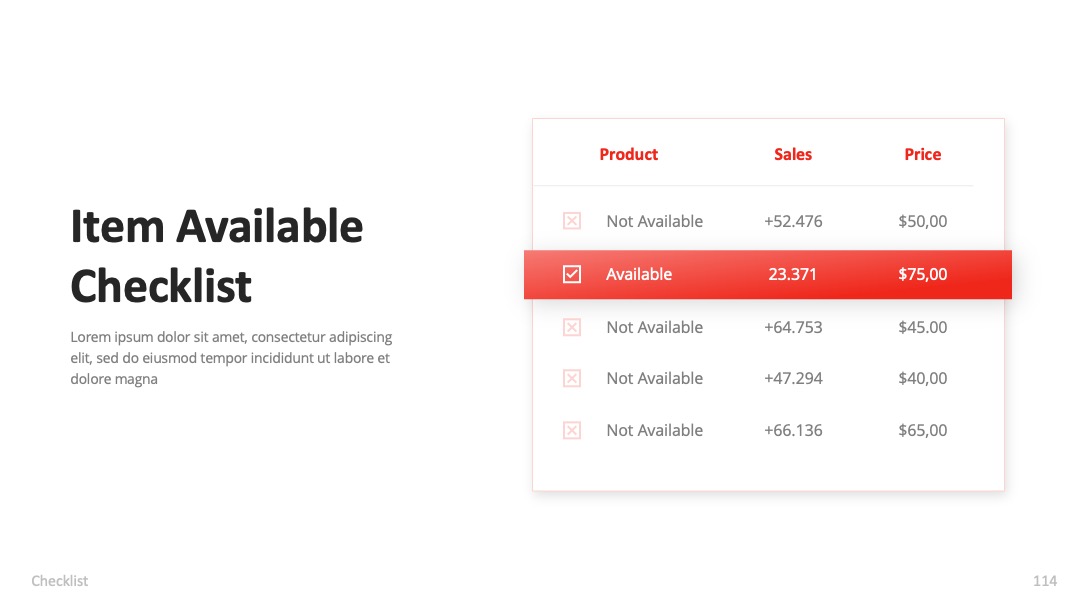Click the X box beside +47.294
Screen dimensions: 1080x608
click(x=572, y=378)
